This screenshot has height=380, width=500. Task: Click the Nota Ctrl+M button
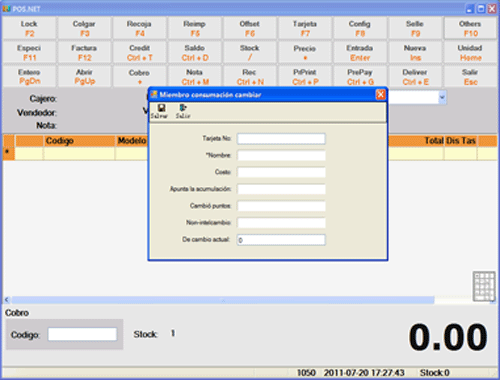click(195, 77)
